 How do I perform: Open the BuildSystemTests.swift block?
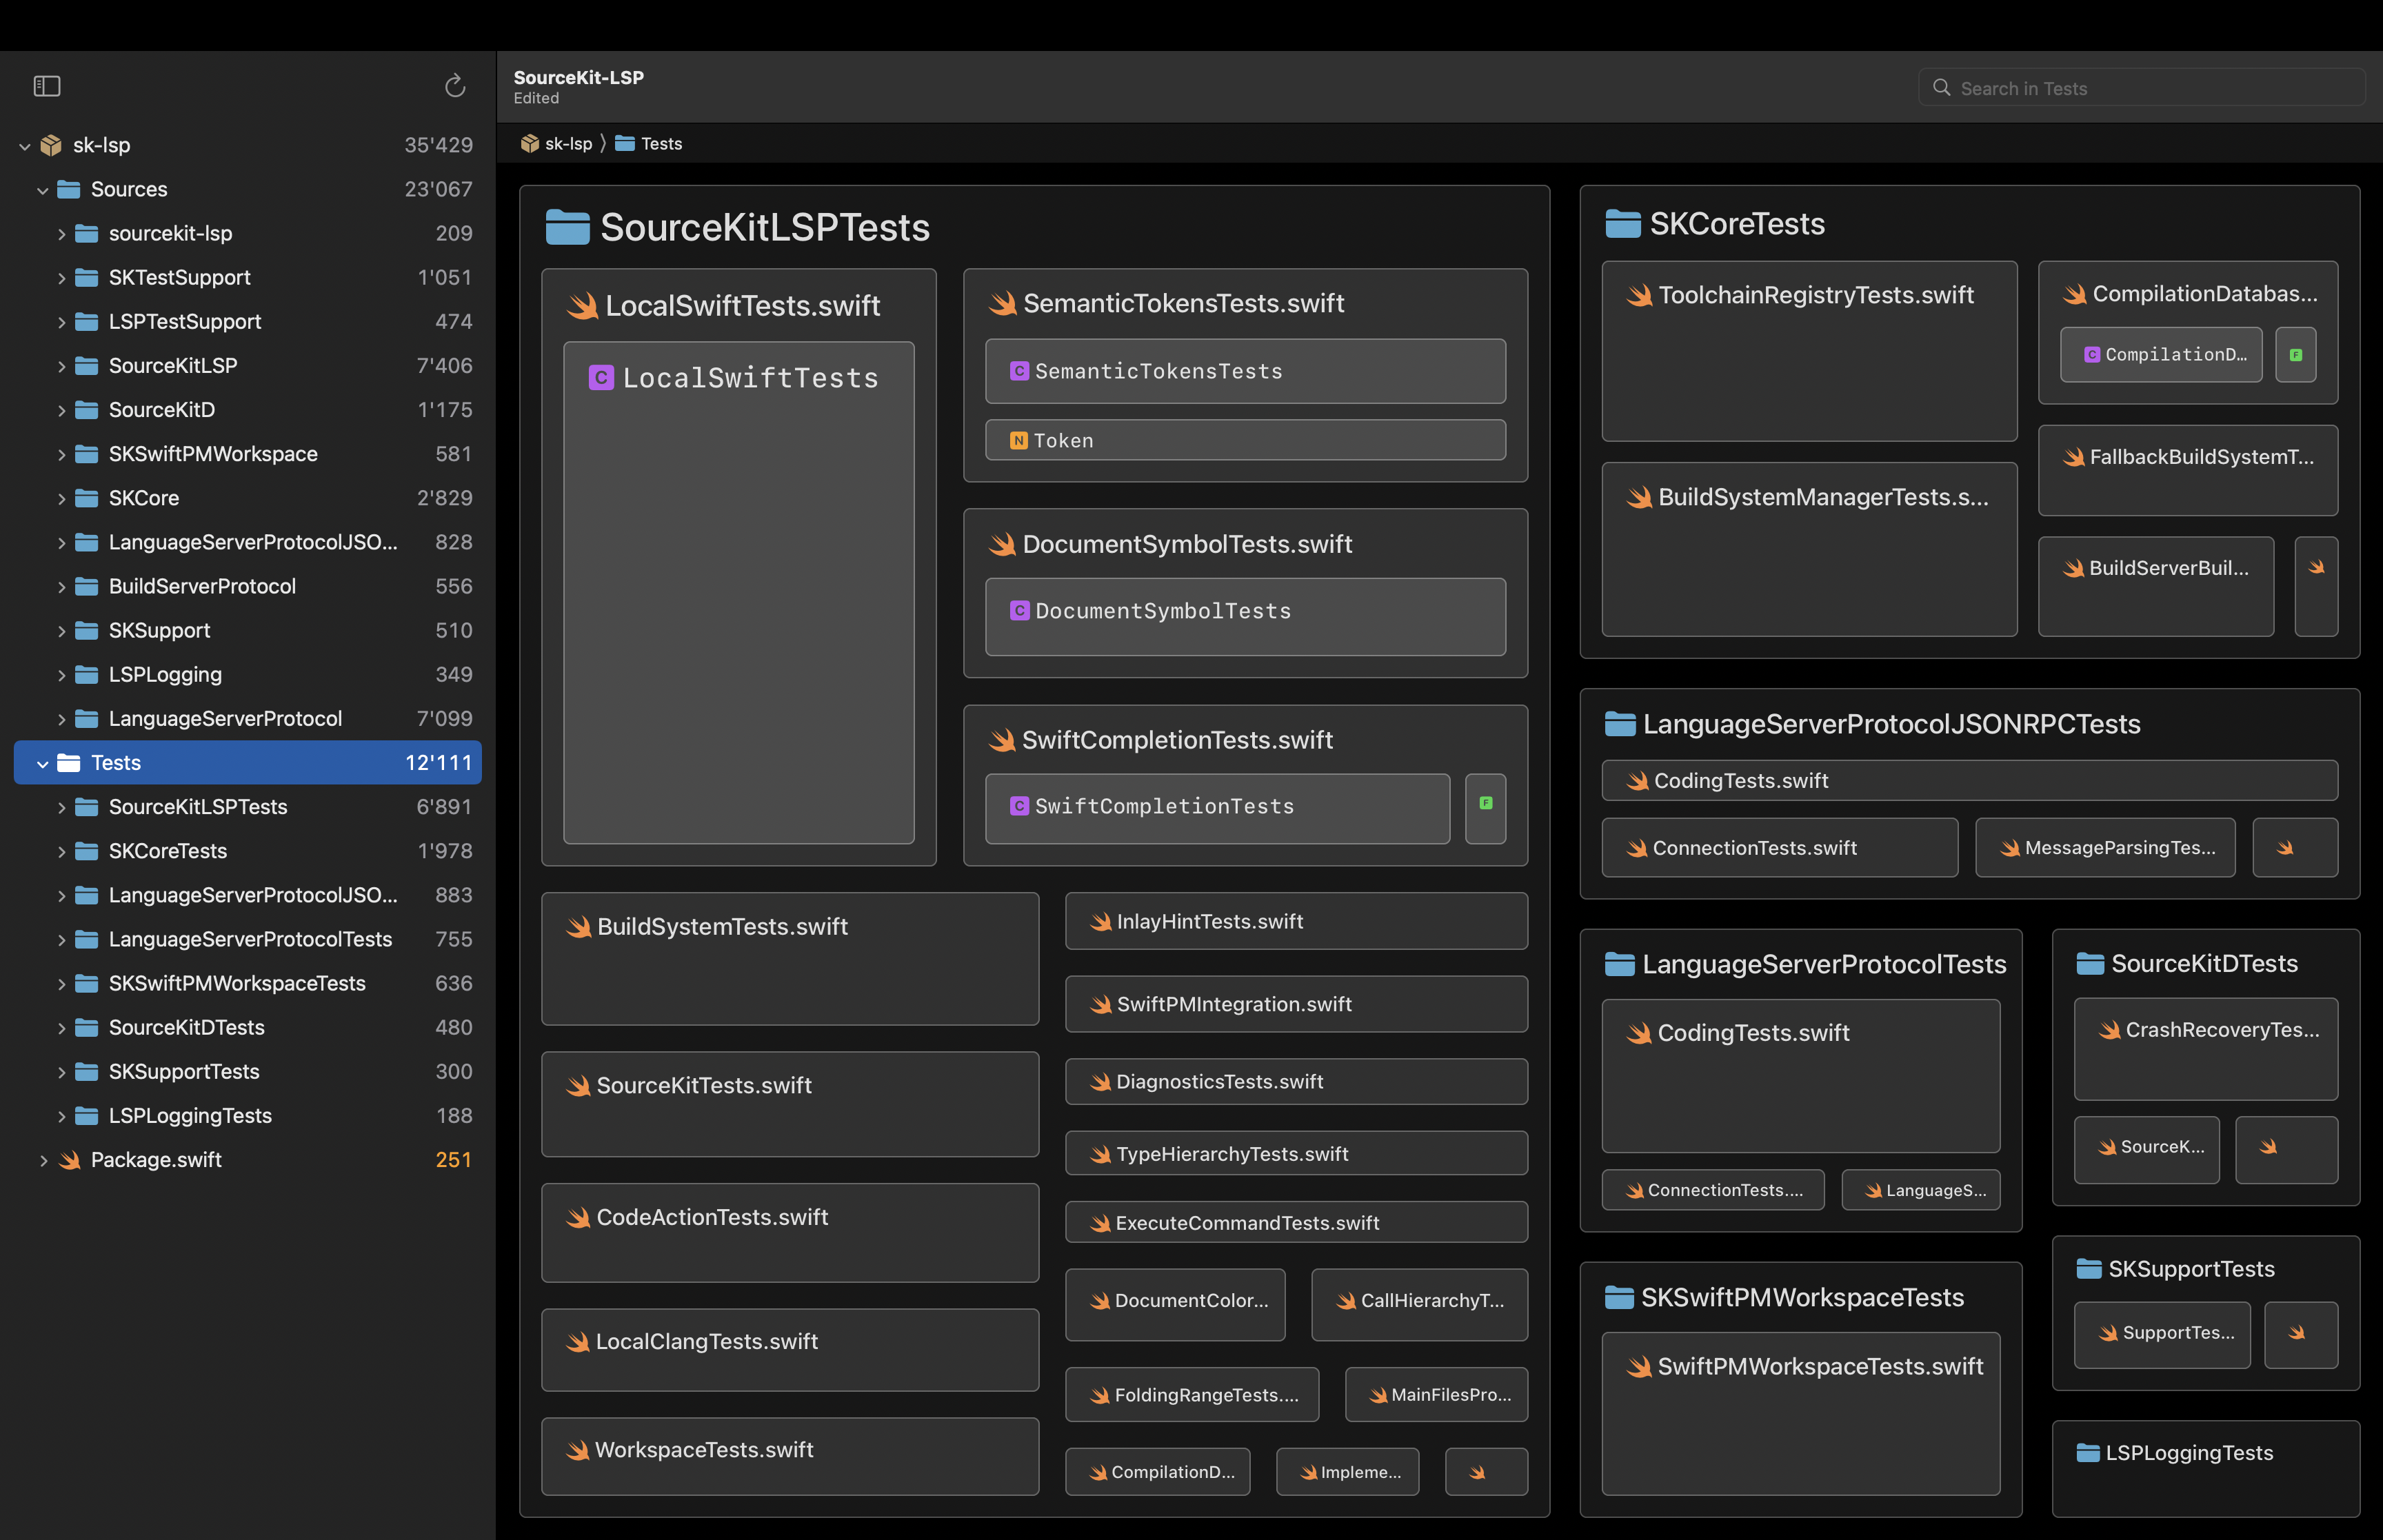pyautogui.click(x=790, y=958)
